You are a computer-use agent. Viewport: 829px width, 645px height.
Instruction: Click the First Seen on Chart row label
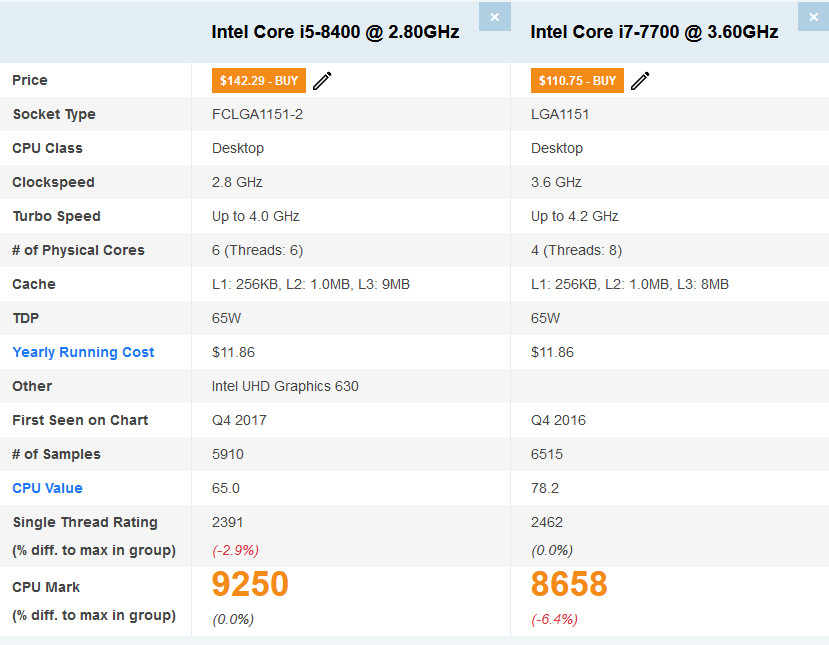coord(80,420)
